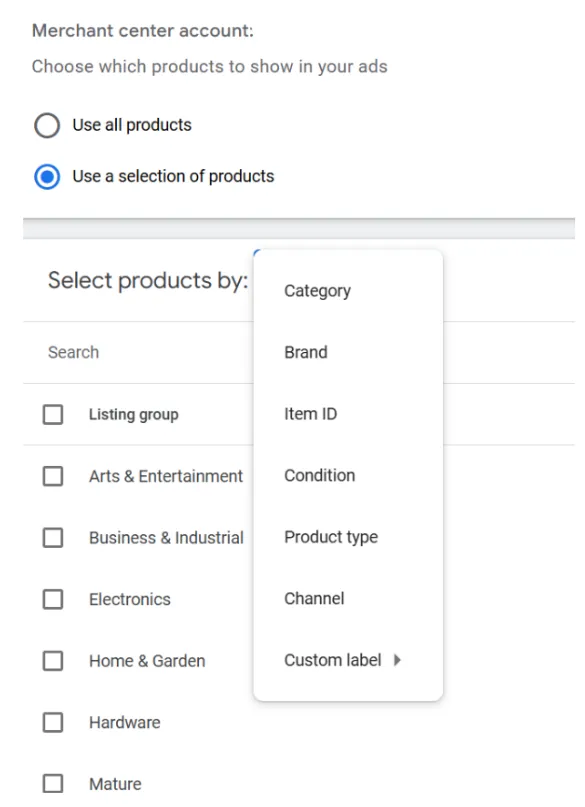Choose Brand from the dropdown menu

pyautogui.click(x=348, y=352)
